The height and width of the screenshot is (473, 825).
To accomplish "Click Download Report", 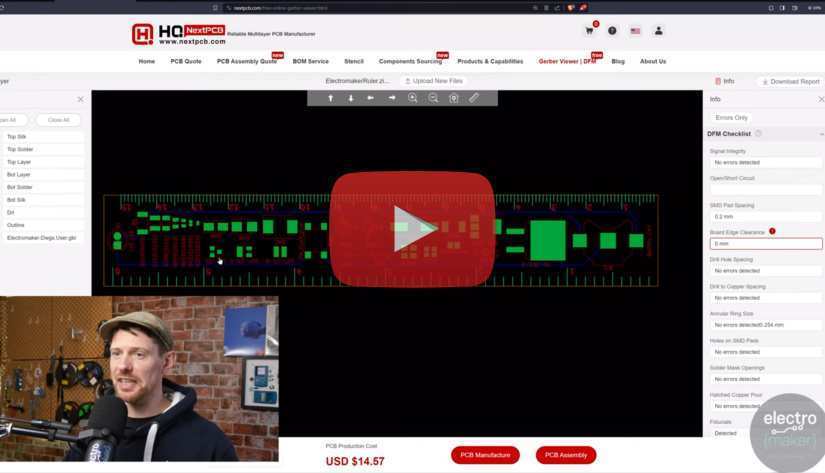I will 791,82.
